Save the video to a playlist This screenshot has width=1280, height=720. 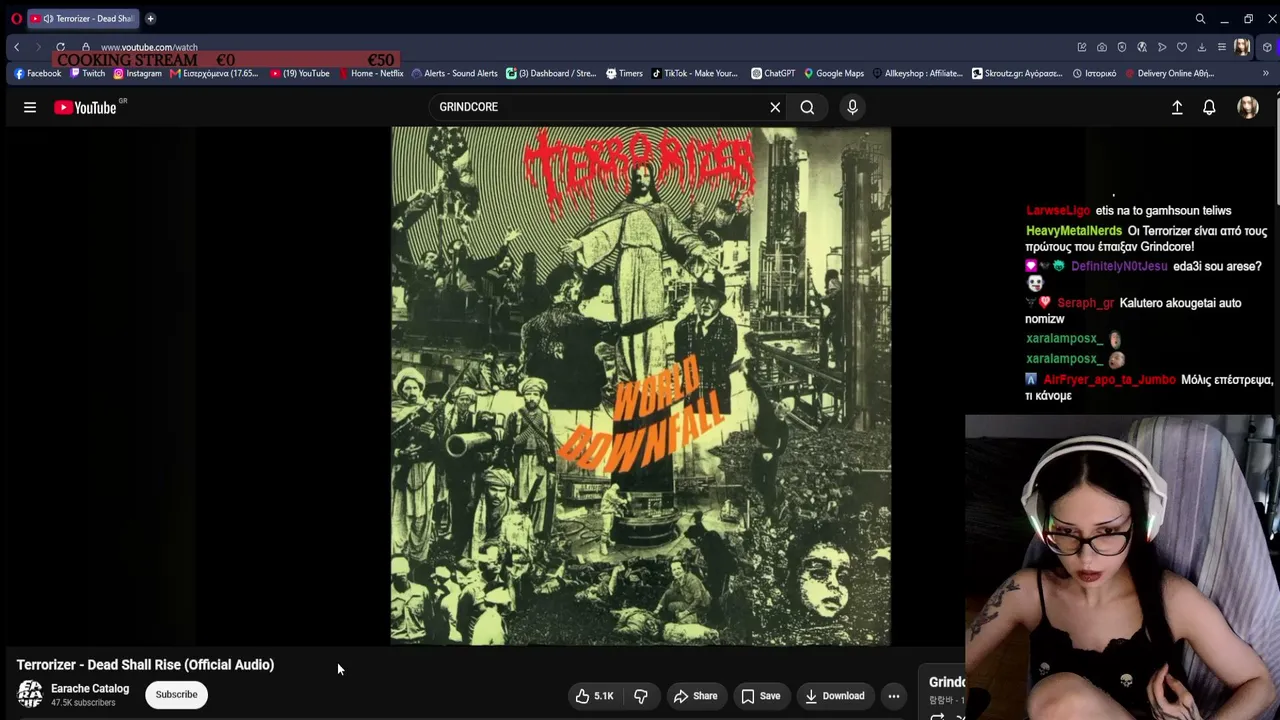click(x=760, y=696)
